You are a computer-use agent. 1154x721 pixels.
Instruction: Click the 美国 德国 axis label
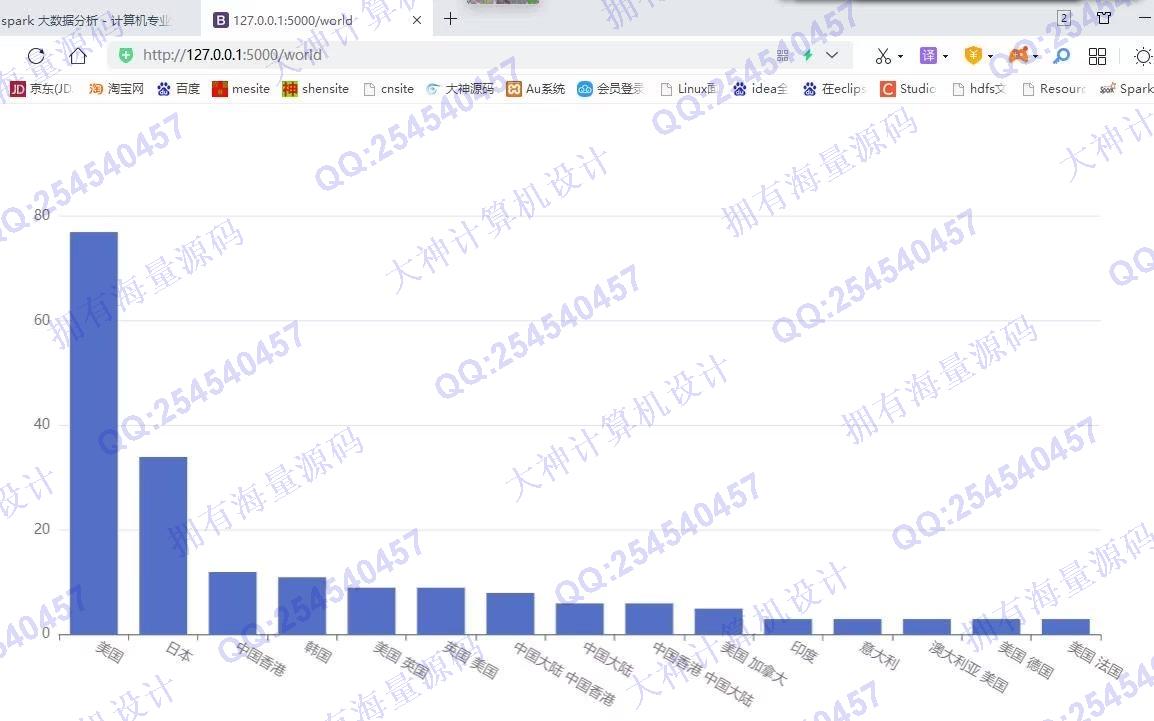point(1026,659)
